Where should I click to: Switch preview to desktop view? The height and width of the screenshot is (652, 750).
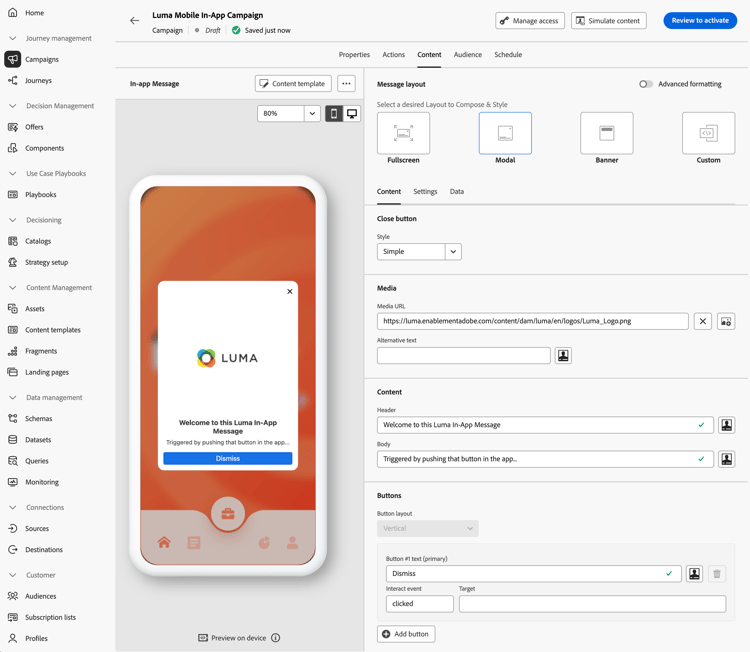click(x=352, y=113)
